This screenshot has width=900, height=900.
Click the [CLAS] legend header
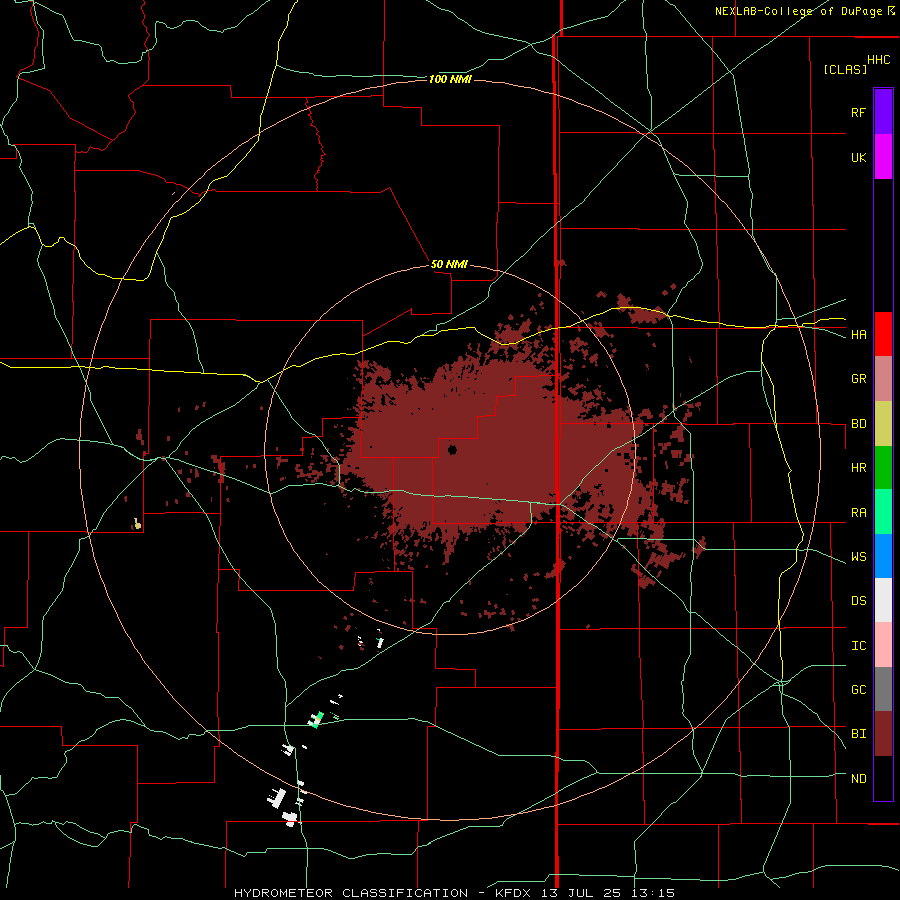pos(845,69)
